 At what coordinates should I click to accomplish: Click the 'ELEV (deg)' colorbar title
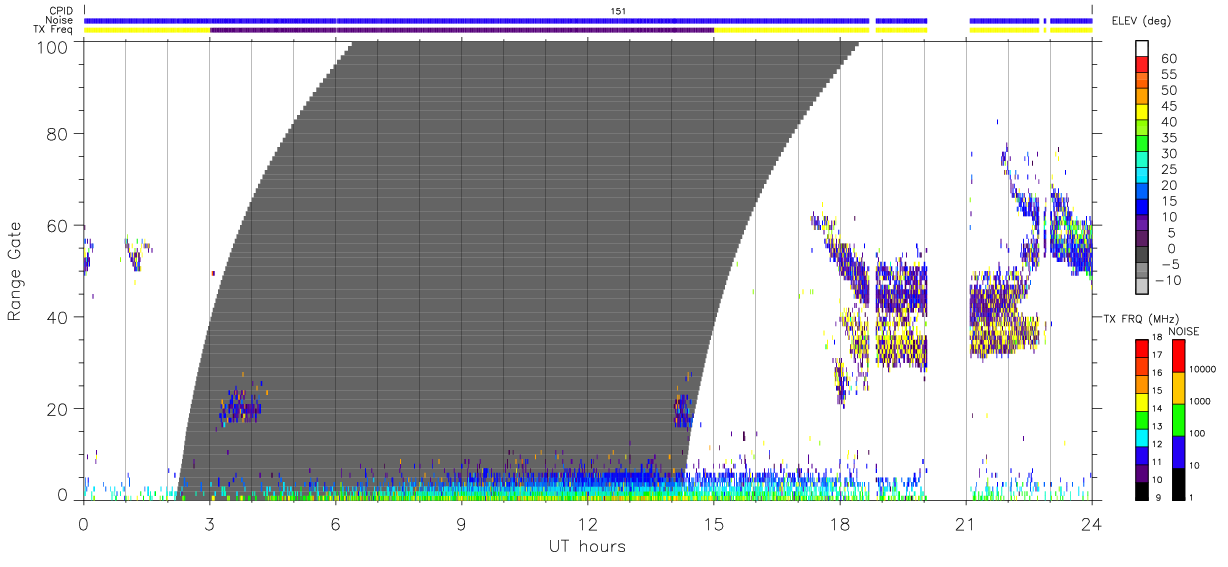(x=1143, y=21)
